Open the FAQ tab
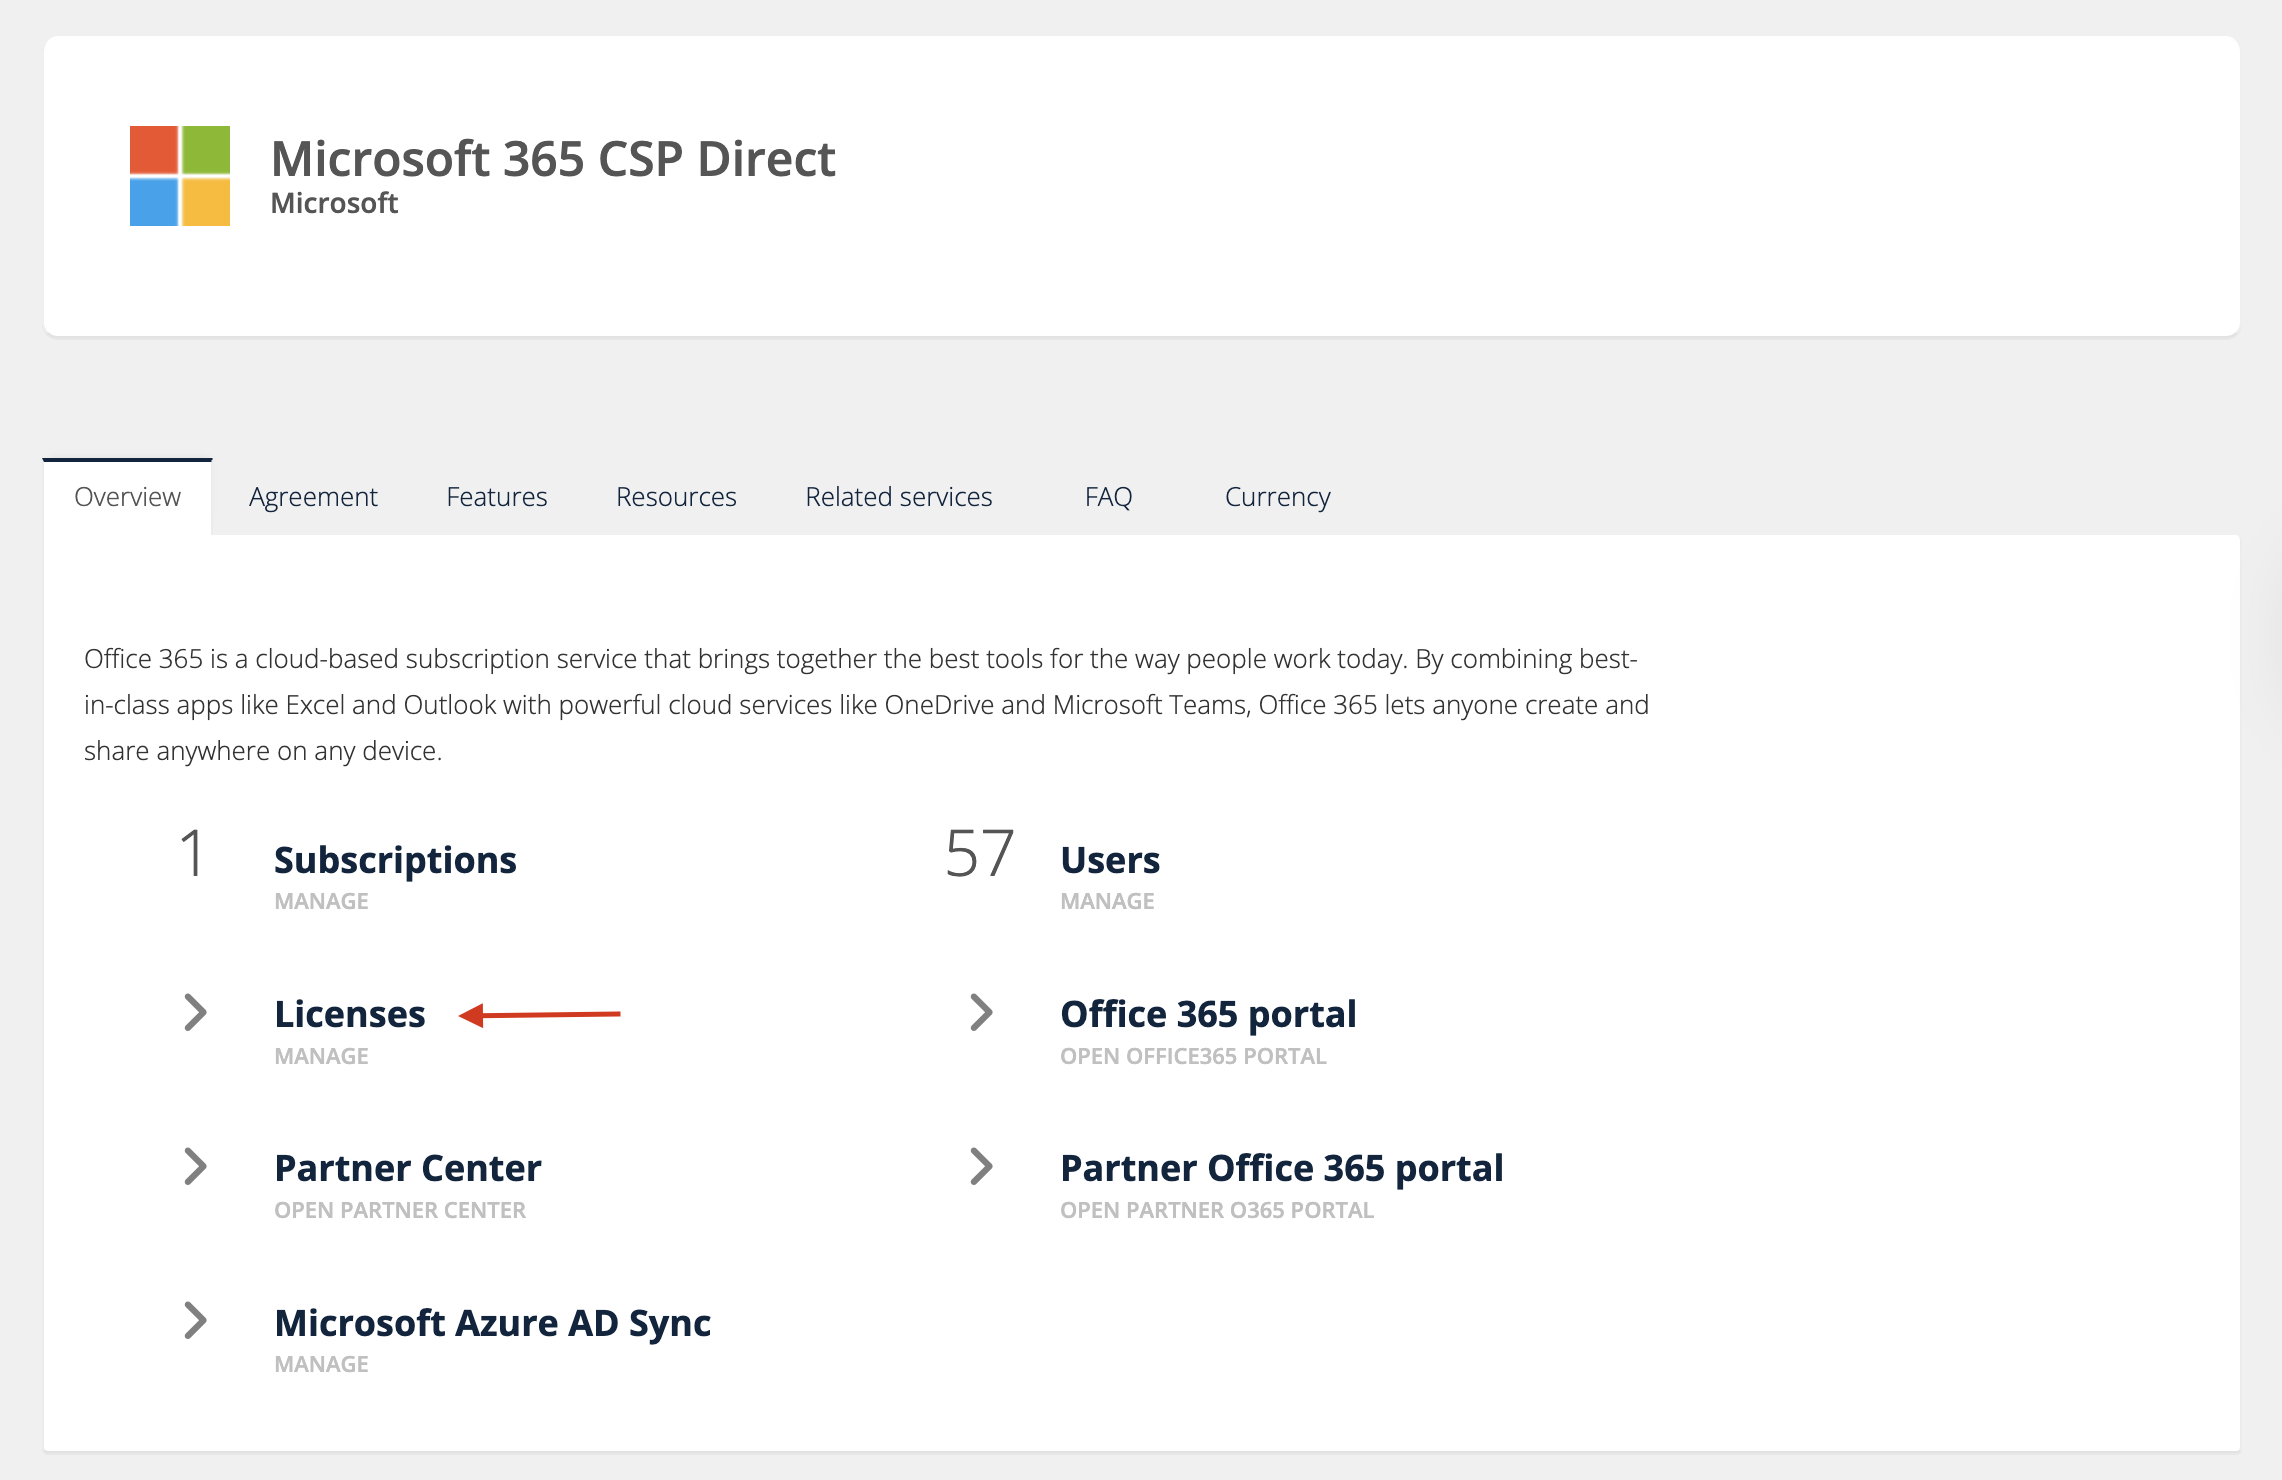2282x1480 pixels. (1108, 497)
